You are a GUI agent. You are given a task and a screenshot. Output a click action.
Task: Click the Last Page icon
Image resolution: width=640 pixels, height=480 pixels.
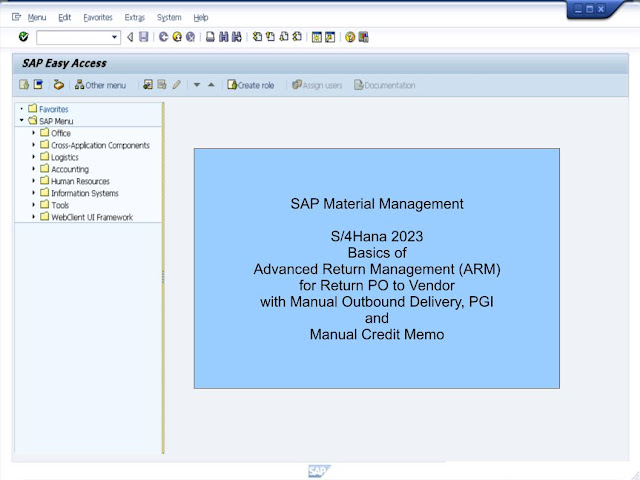[x=297, y=37]
